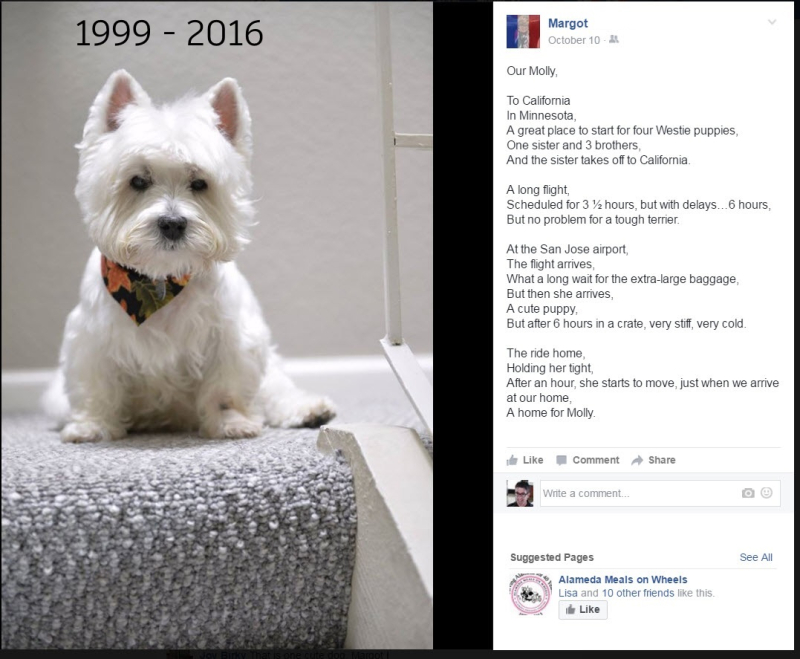Open Alameda Meals on Wheels page title

pos(622,579)
